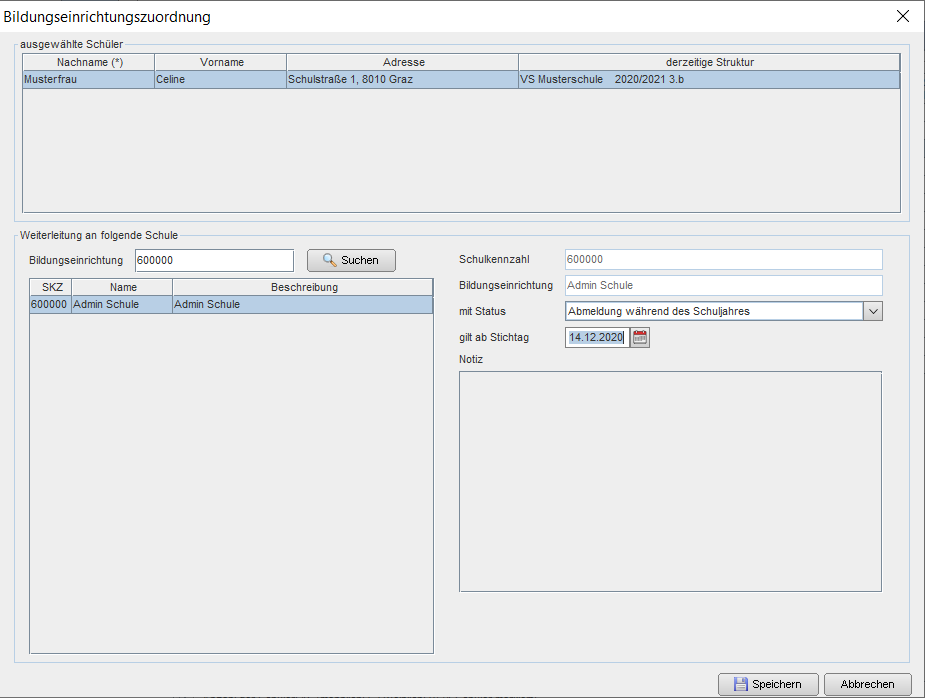
Task: Close the Bildungseinrichtungszuordnung window
Action: coord(902,16)
